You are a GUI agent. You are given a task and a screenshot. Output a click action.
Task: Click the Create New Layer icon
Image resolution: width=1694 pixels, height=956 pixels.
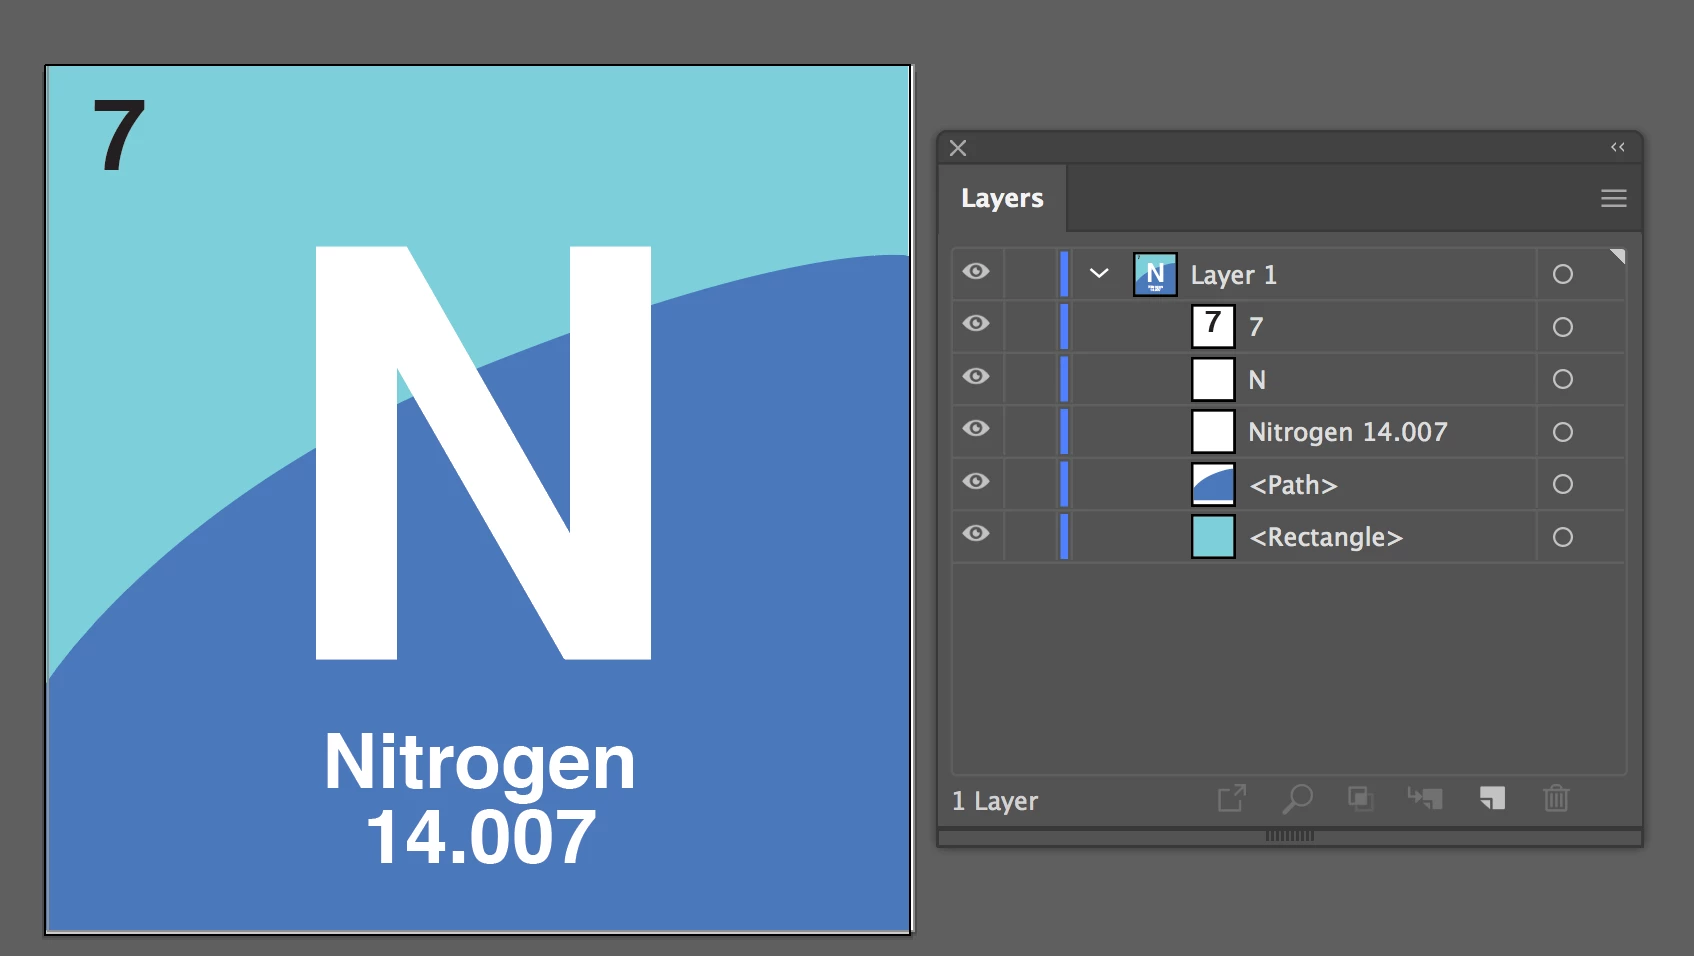[x=1492, y=798]
